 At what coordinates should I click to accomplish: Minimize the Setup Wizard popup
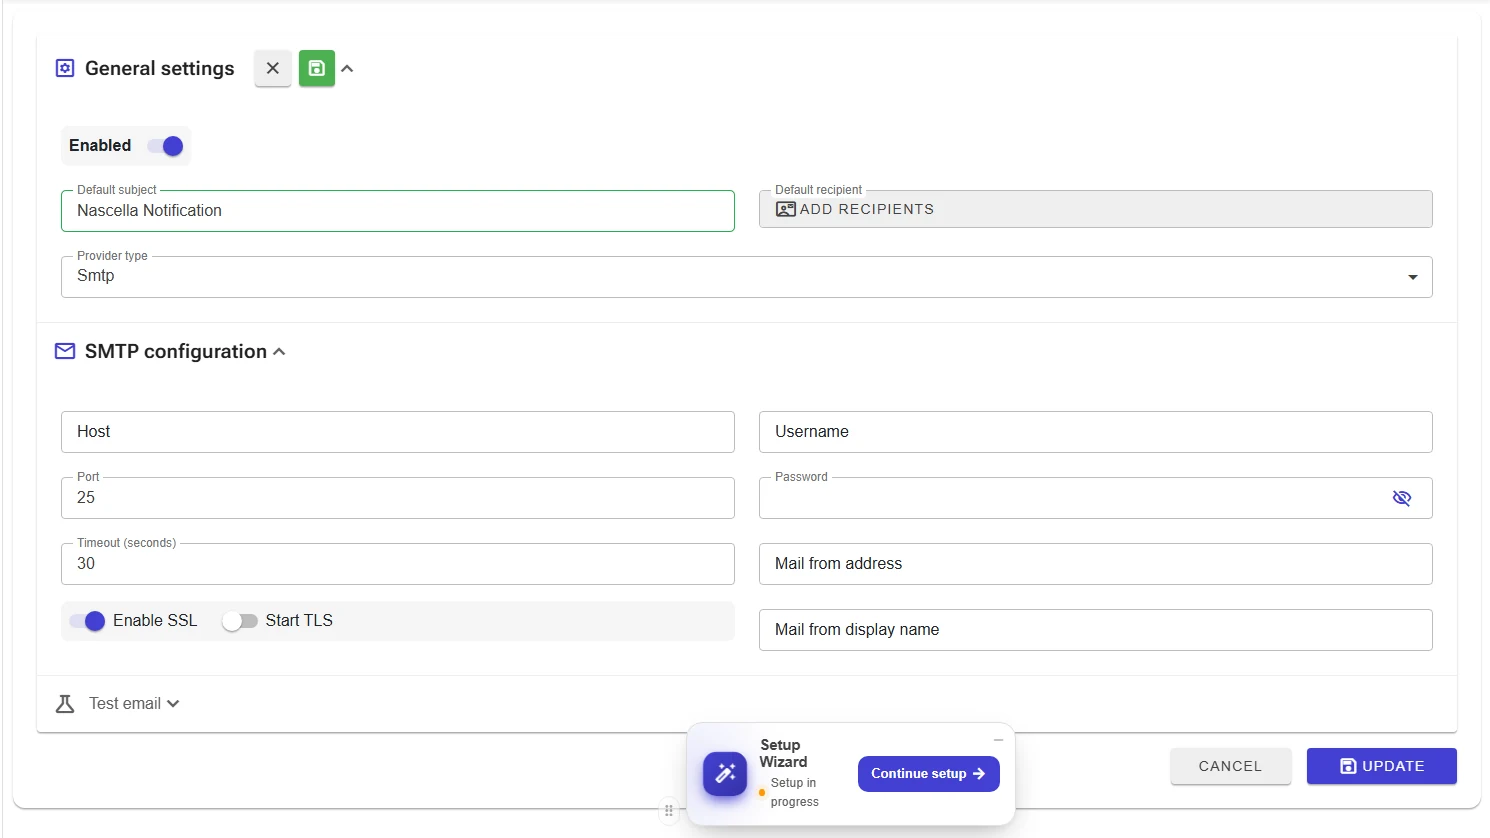[x=998, y=740]
